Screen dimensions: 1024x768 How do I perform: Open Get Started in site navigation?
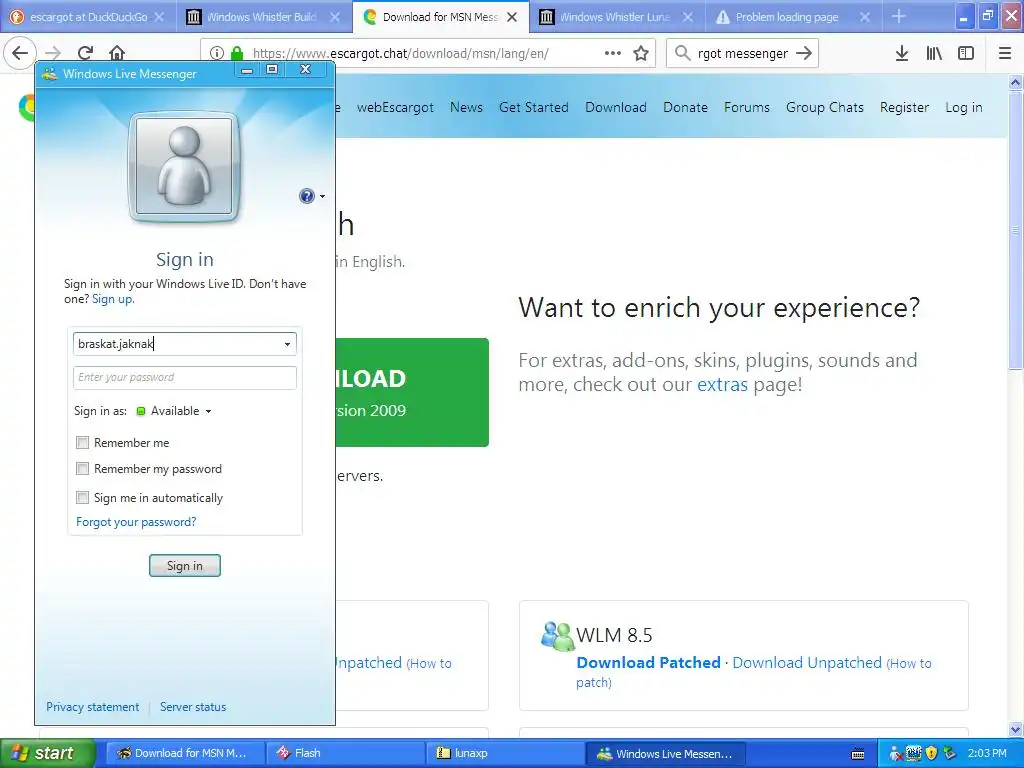point(534,107)
